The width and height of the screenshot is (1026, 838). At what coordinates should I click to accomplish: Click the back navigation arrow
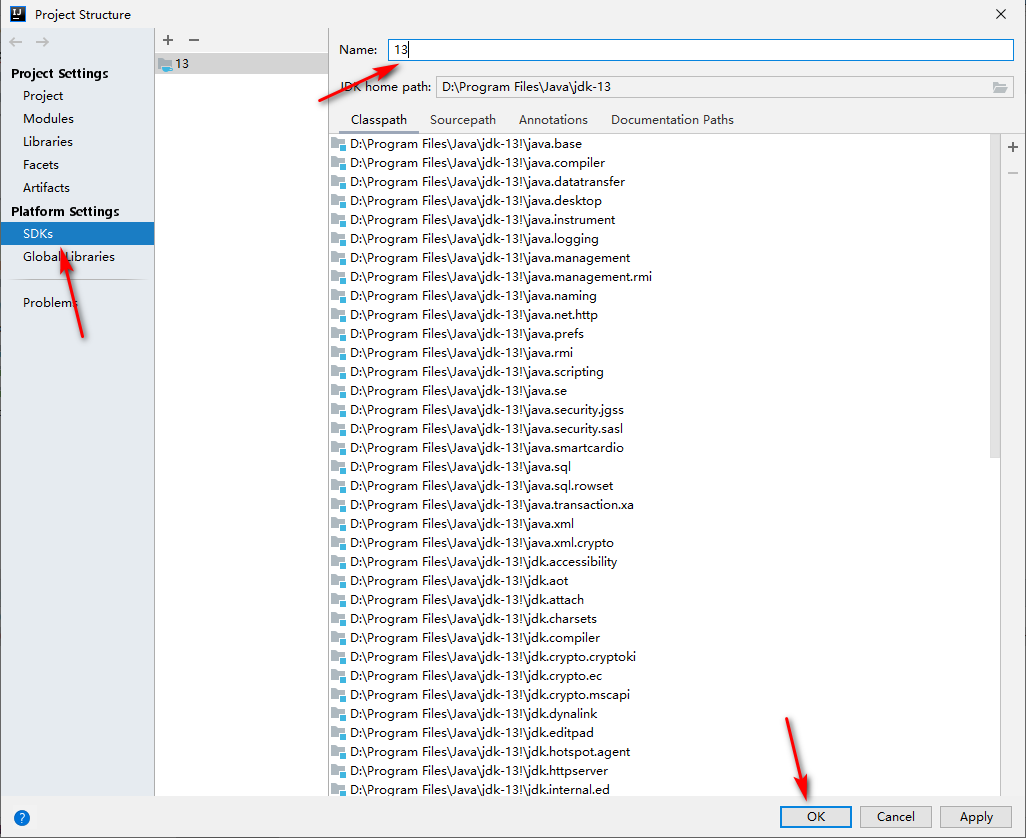pyautogui.click(x=15, y=41)
